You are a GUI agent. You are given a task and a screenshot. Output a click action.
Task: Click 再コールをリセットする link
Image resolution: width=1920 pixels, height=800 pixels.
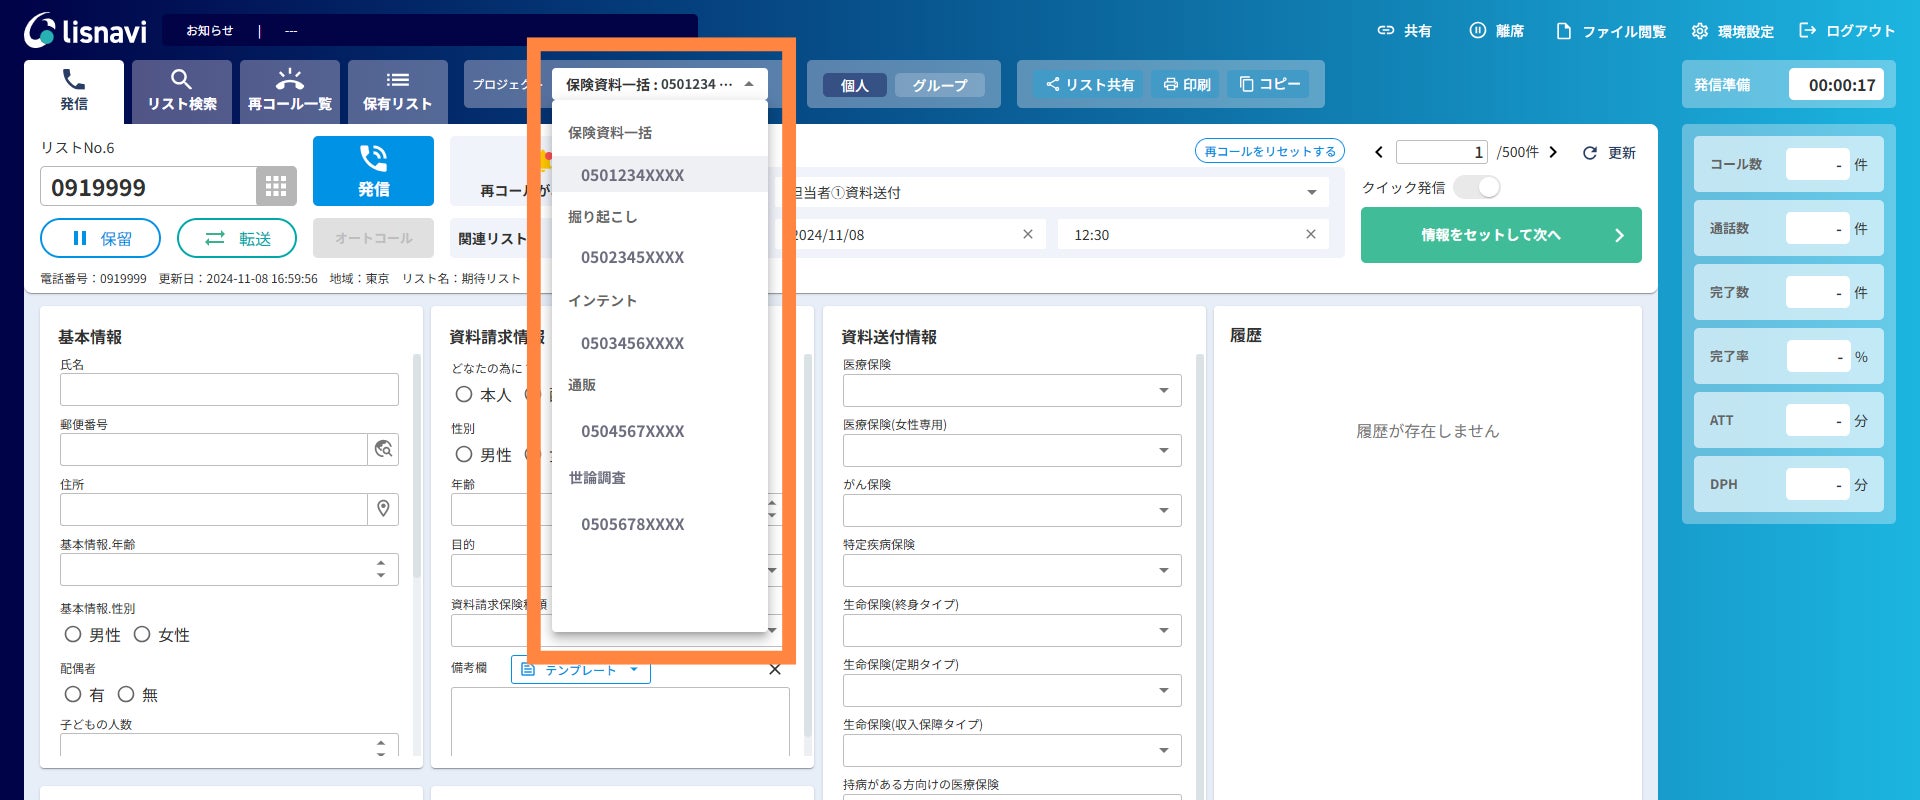pyautogui.click(x=1270, y=151)
